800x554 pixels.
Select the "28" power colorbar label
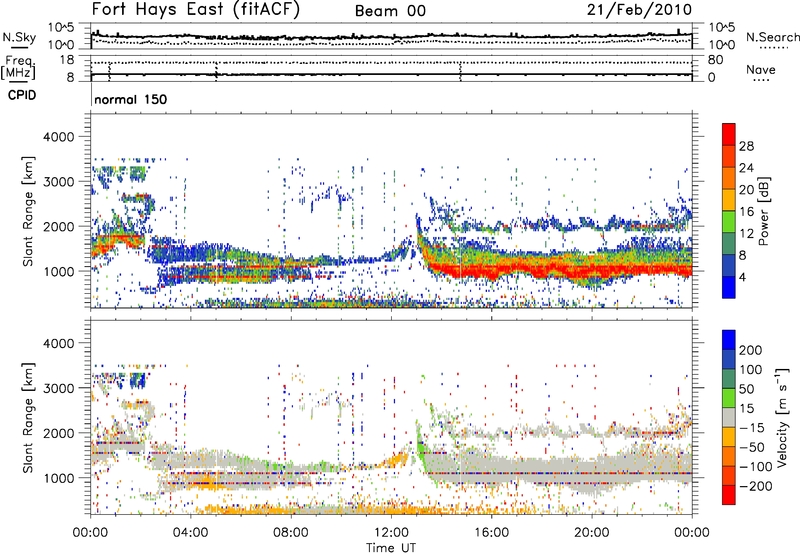(746, 146)
